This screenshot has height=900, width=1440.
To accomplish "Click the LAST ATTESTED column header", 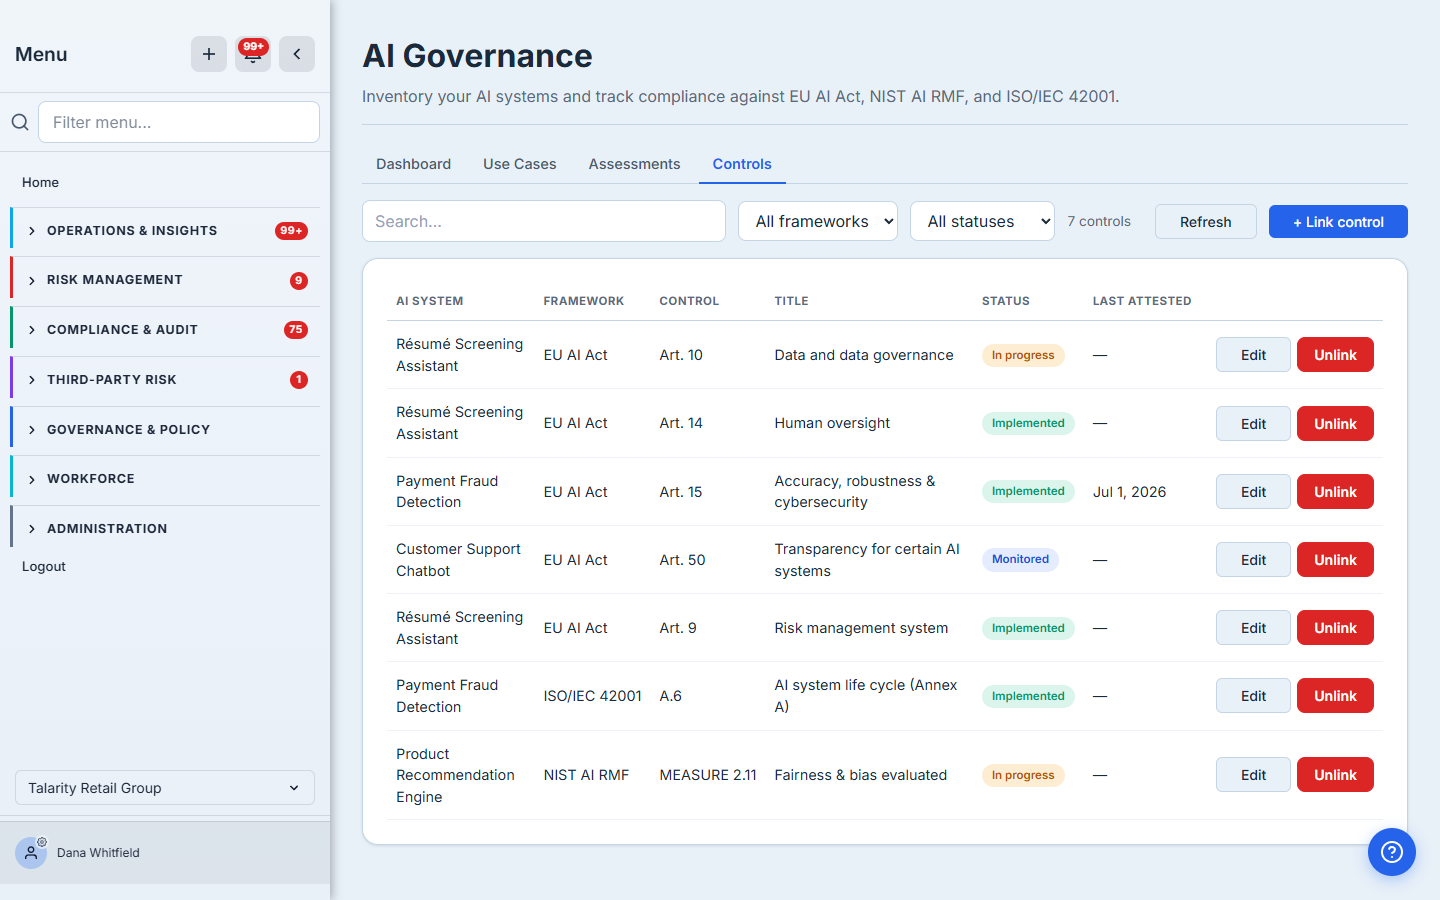I will (1142, 301).
